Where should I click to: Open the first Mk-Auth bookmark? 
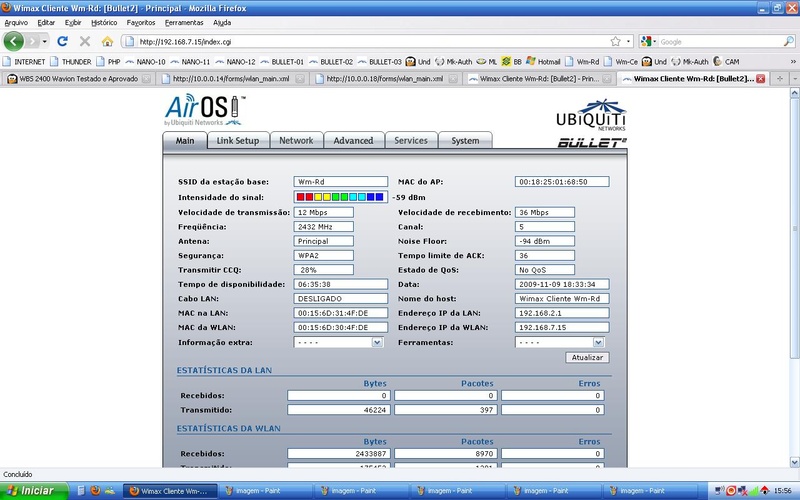click(x=454, y=62)
